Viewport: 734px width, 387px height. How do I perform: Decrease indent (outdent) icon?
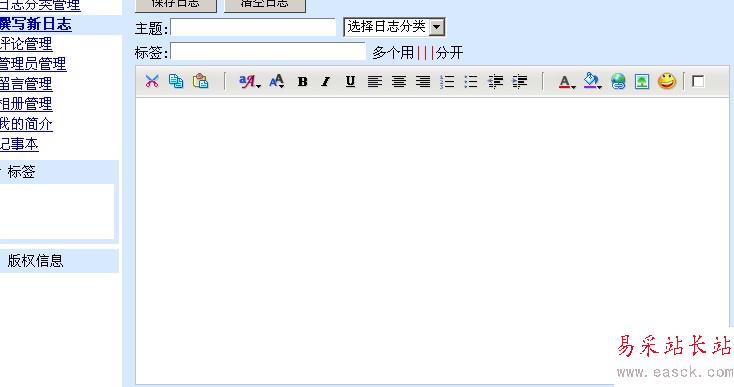click(x=495, y=81)
